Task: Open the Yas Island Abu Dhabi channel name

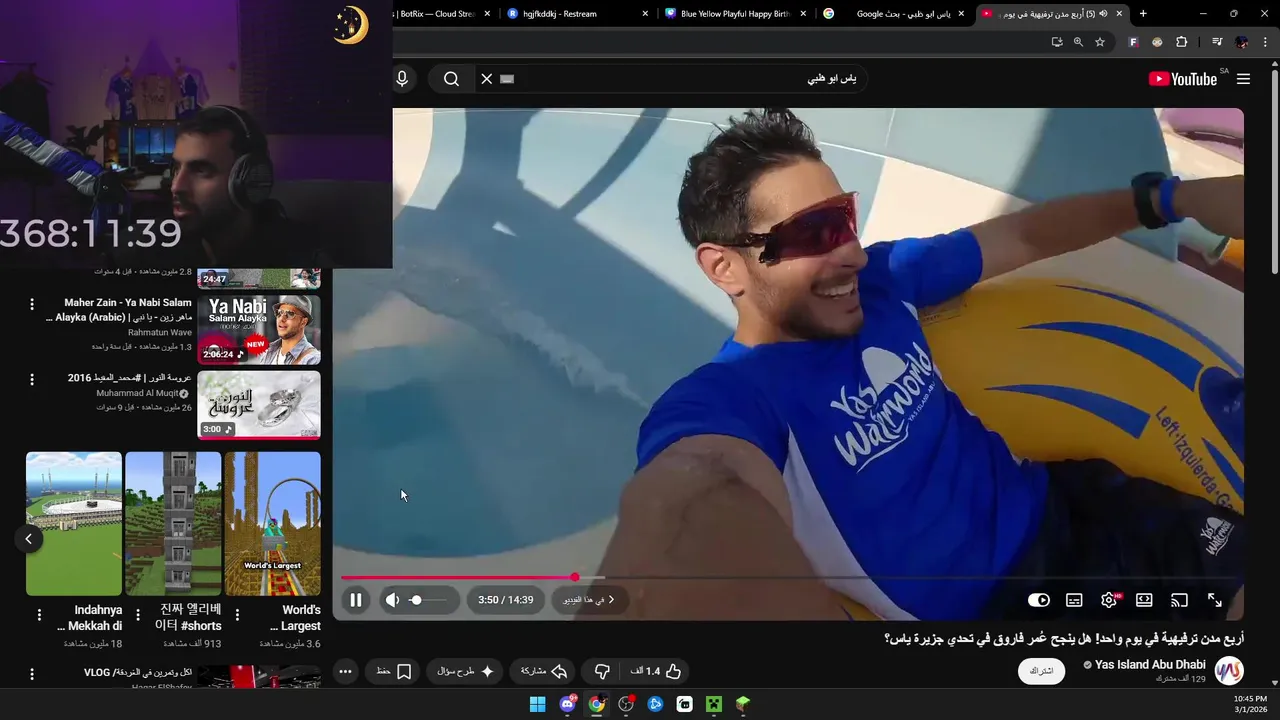Action: [1150, 664]
